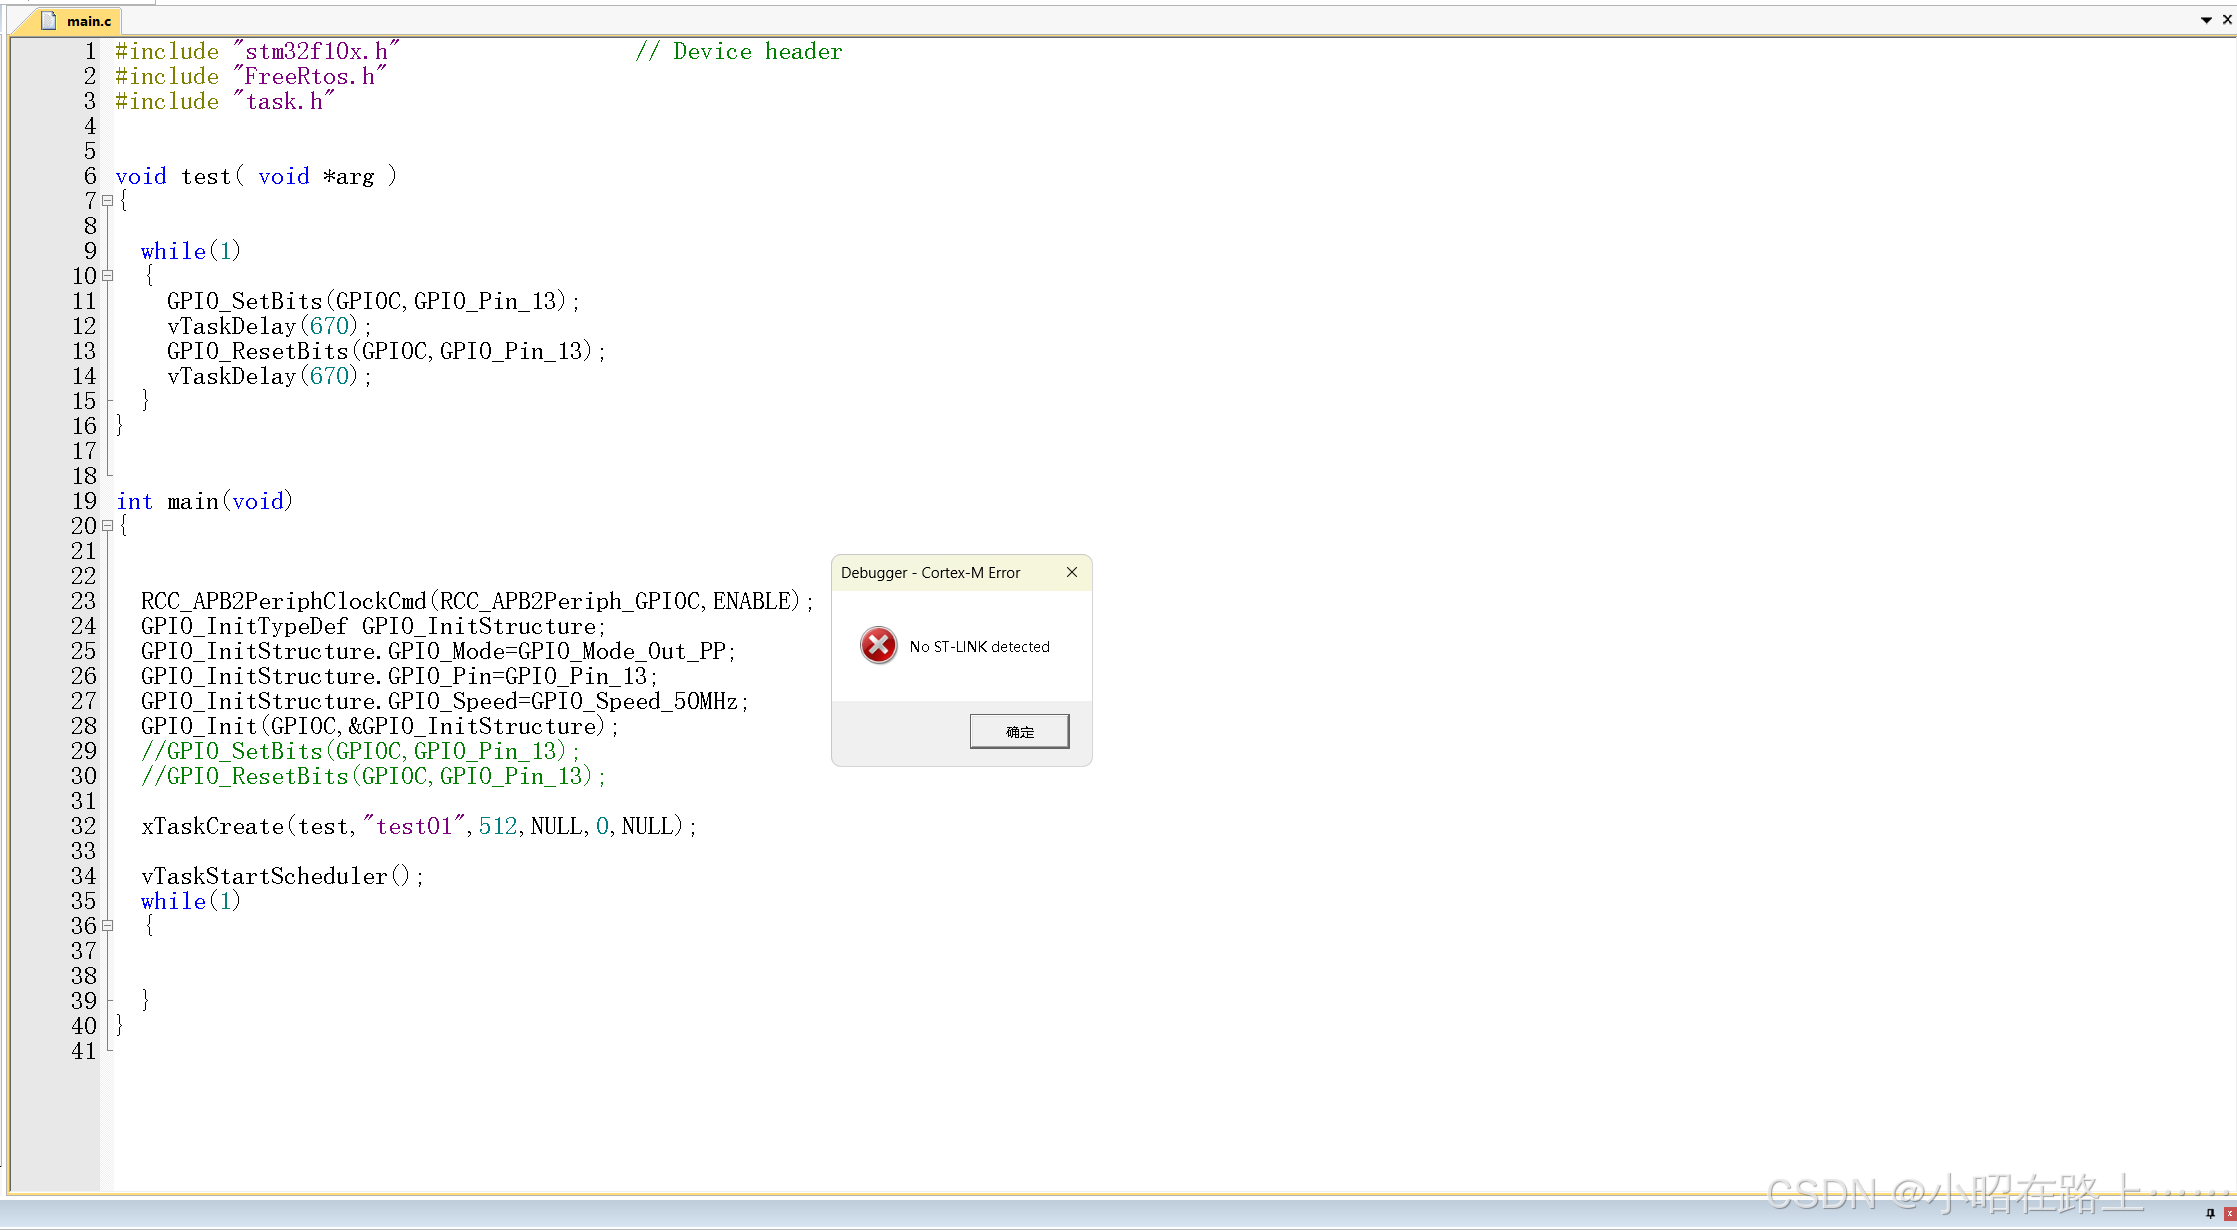Screen dimensions: 2237x1230
Task: Click the 确定 button in the error dialog
Action: click(1019, 731)
